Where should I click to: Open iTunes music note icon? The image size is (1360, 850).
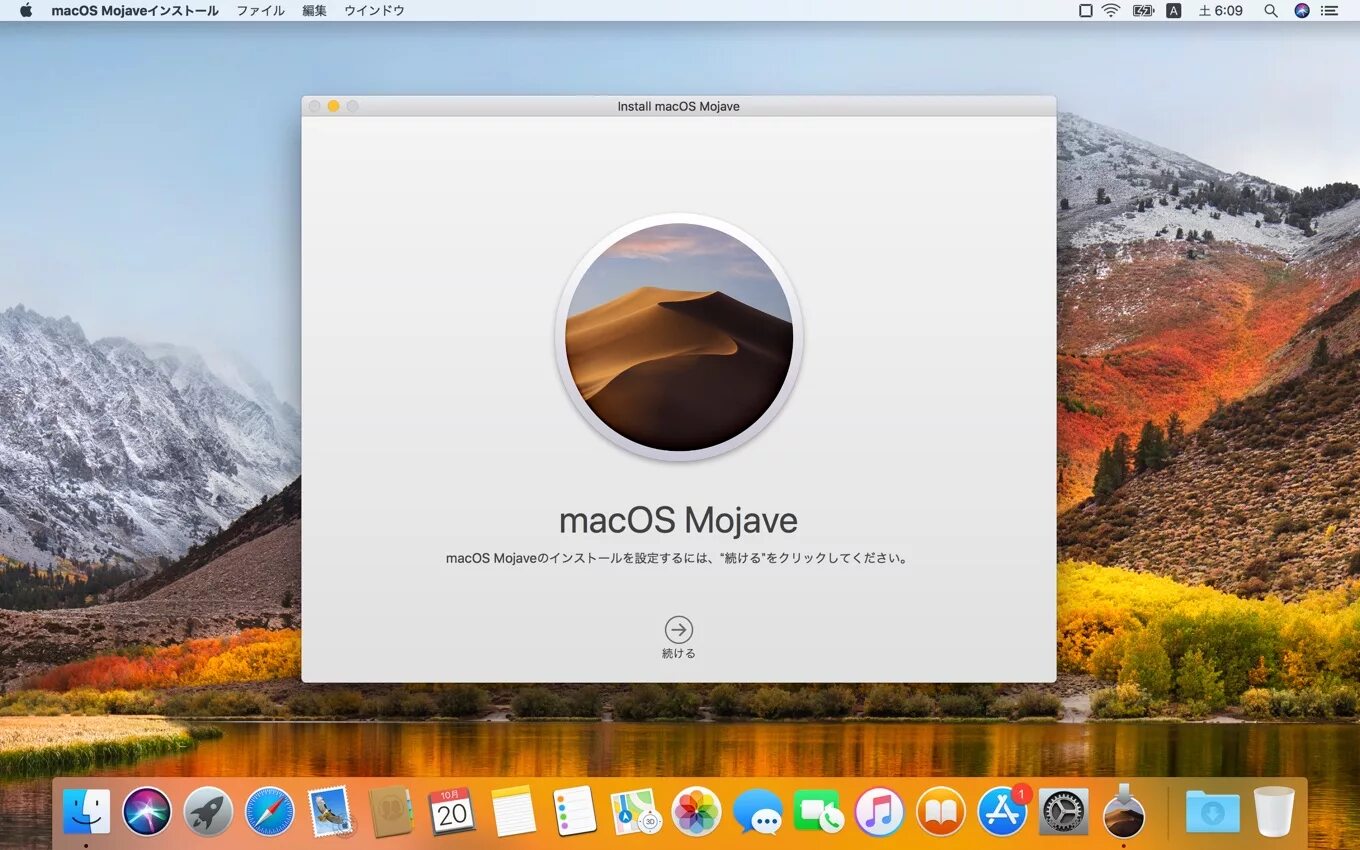(x=879, y=811)
